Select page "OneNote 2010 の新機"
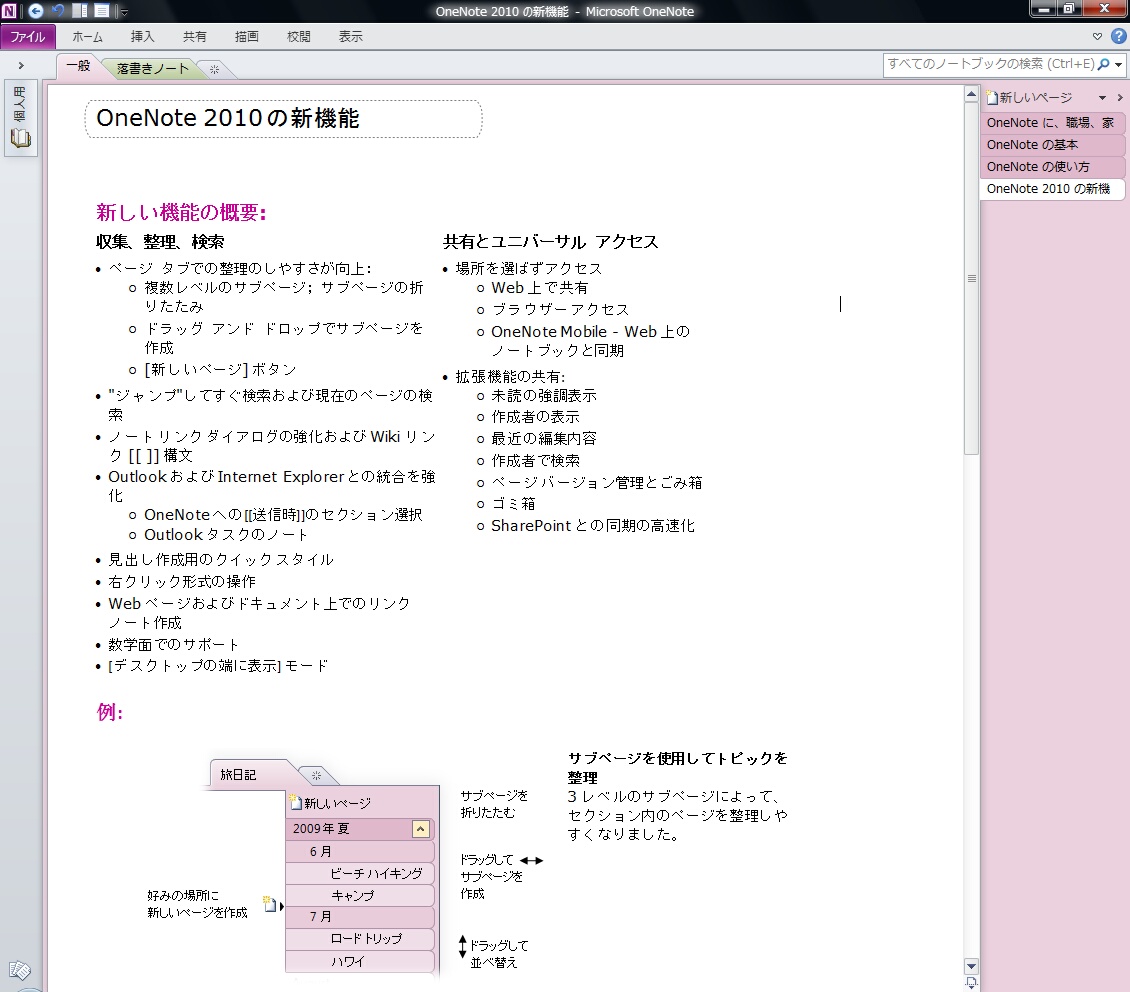1130x992 pixels. pos(1051,189)
